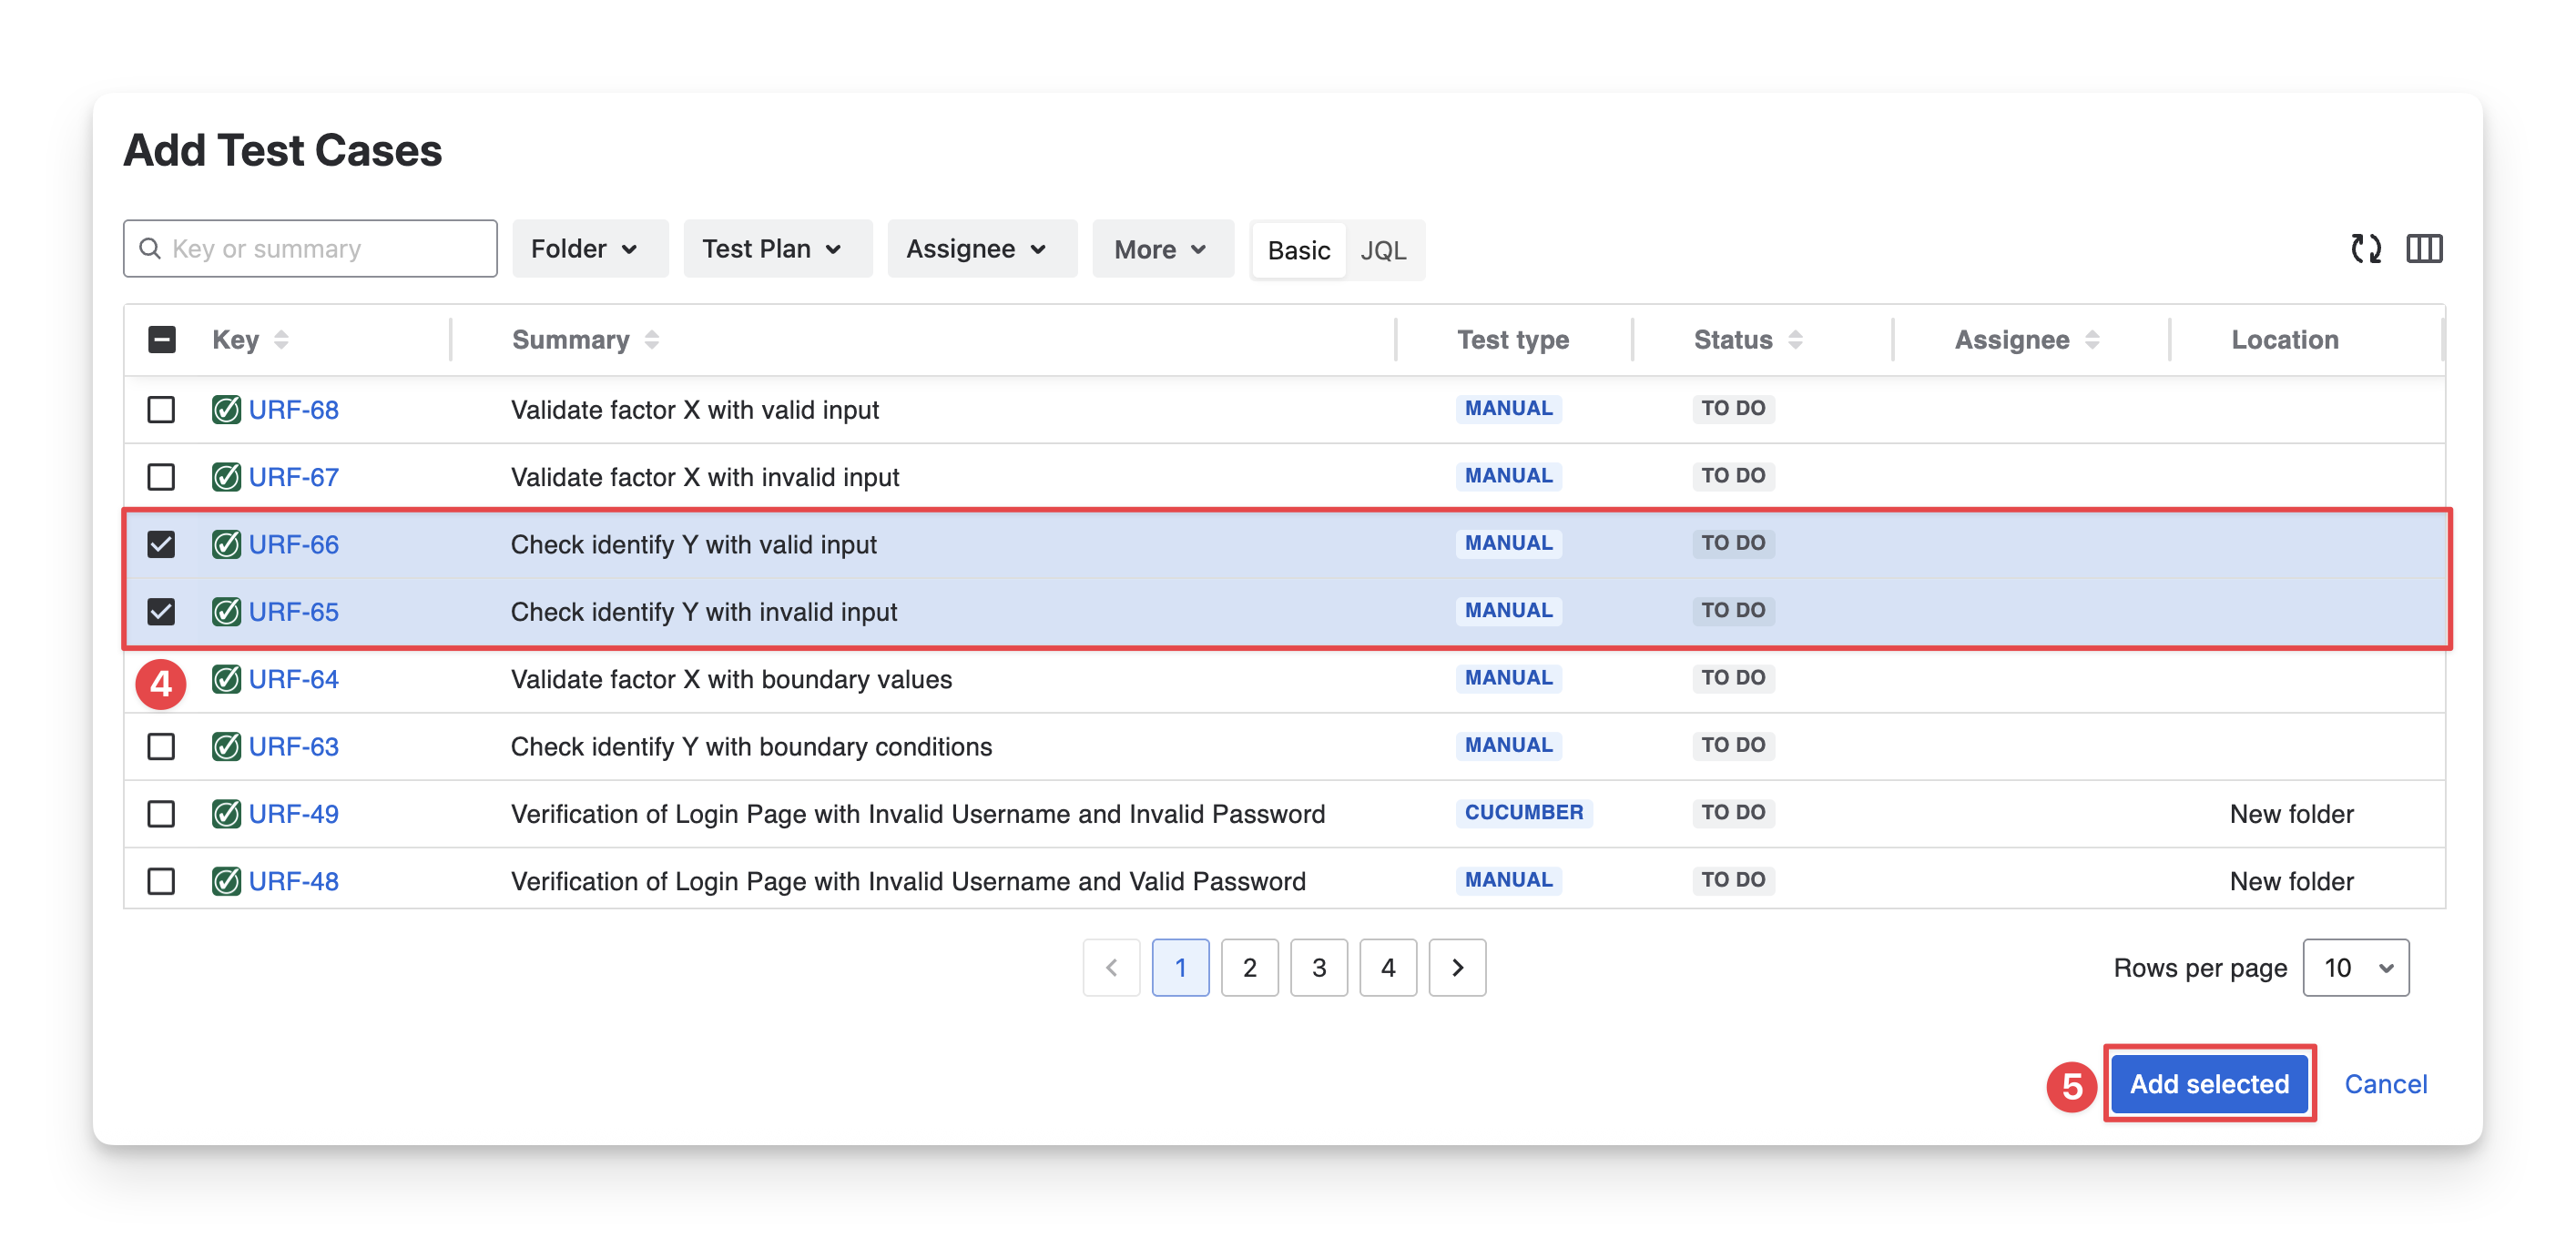Check the URF-68 row checkbox
The width and height of the screenshot is (2576, 1238).
click(x=161, y=410)
